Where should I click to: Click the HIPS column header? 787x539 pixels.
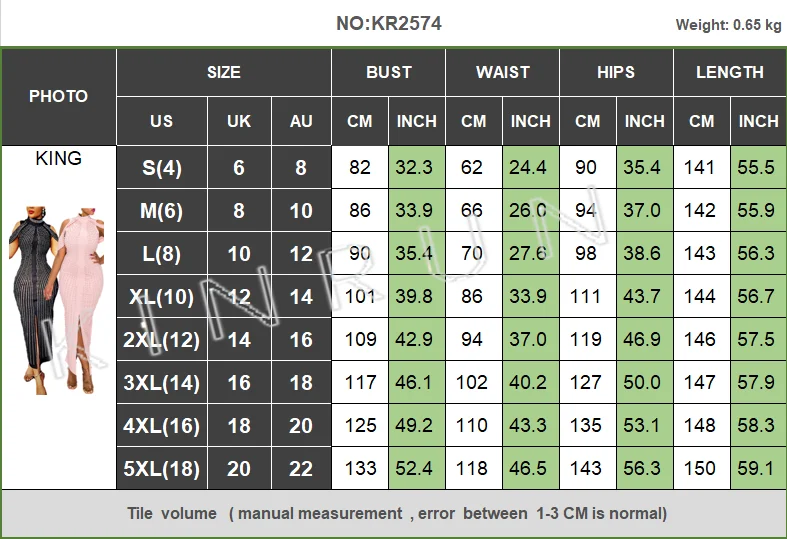click(x=616, y=72)
